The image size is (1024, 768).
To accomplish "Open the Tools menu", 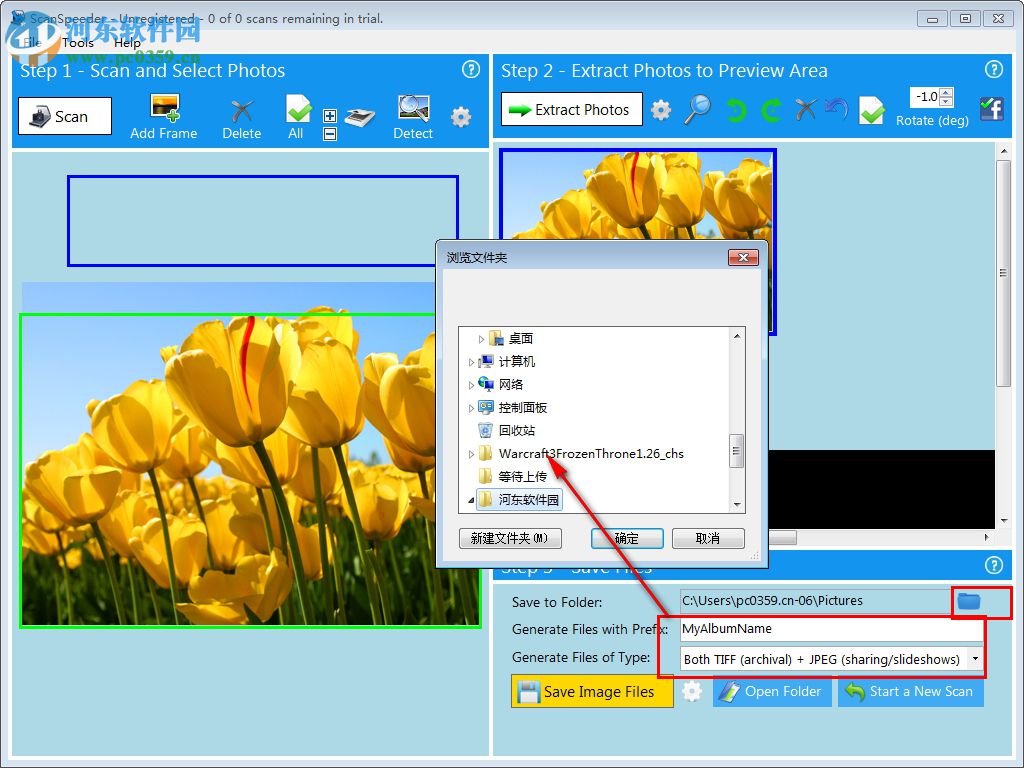I will (x=78, y=43).
